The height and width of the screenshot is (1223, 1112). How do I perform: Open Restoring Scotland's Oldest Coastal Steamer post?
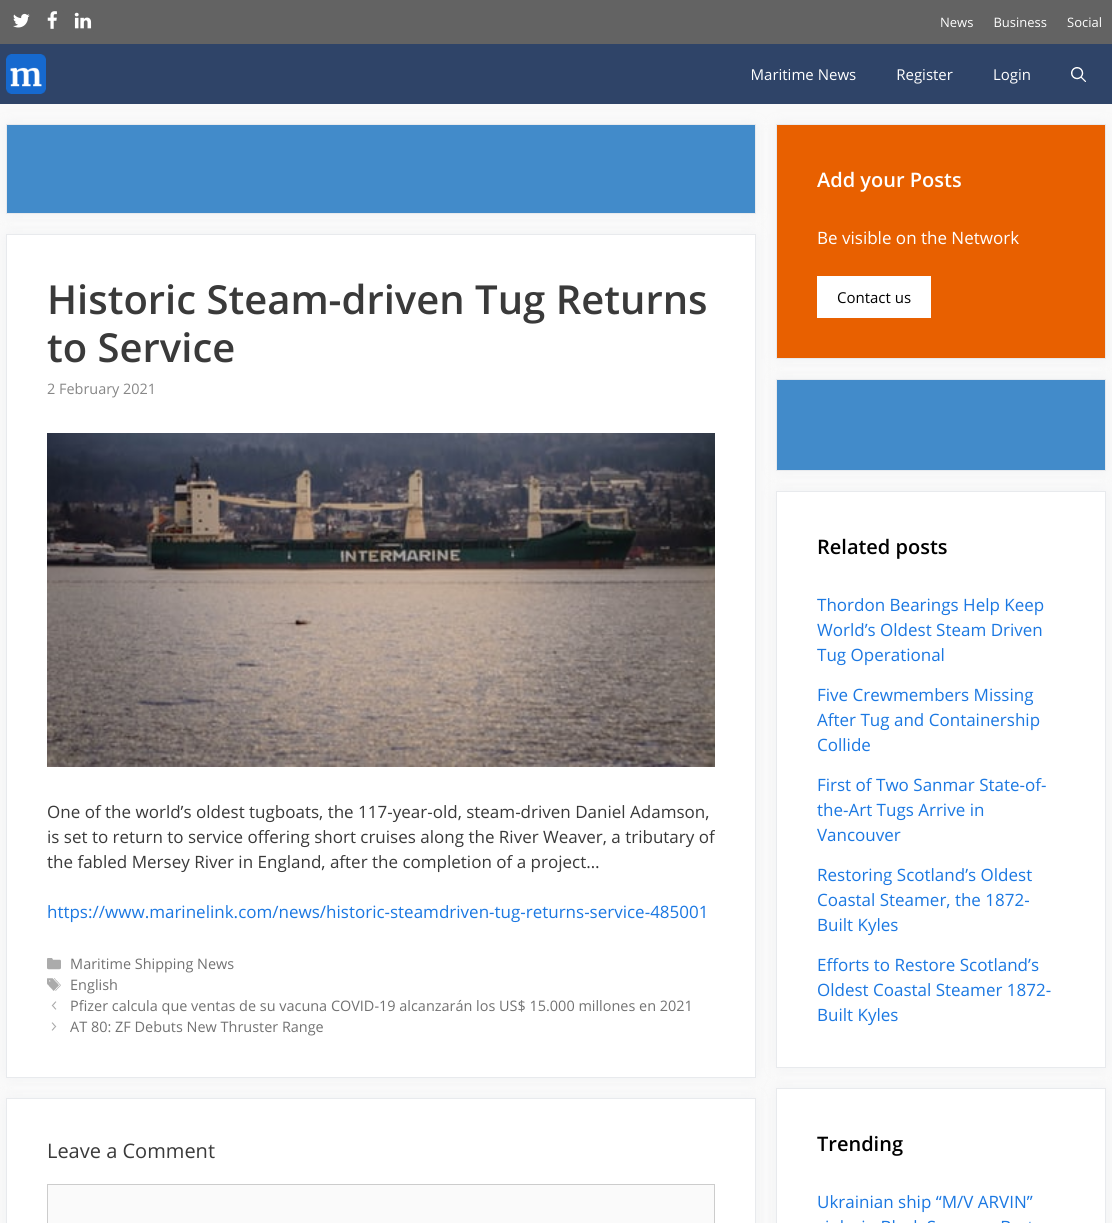(x=924, y=900)
